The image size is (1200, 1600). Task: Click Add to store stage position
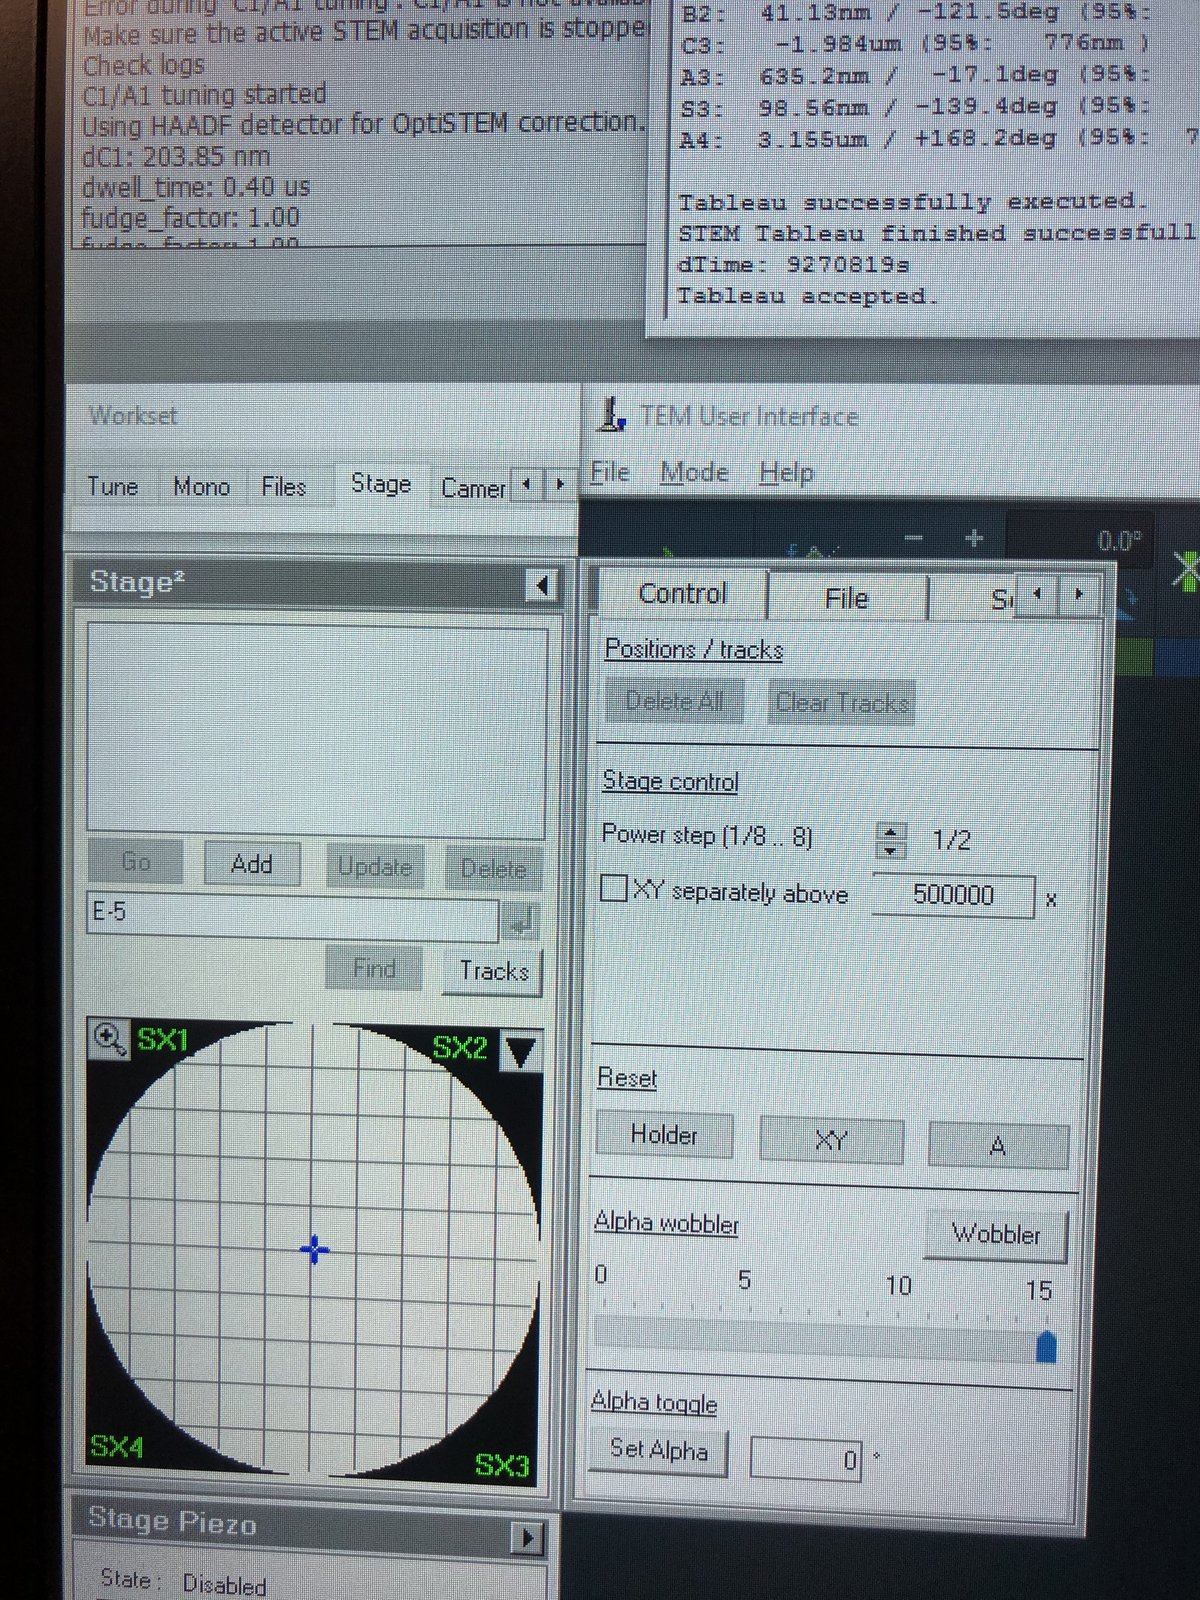tap(251, 864)
